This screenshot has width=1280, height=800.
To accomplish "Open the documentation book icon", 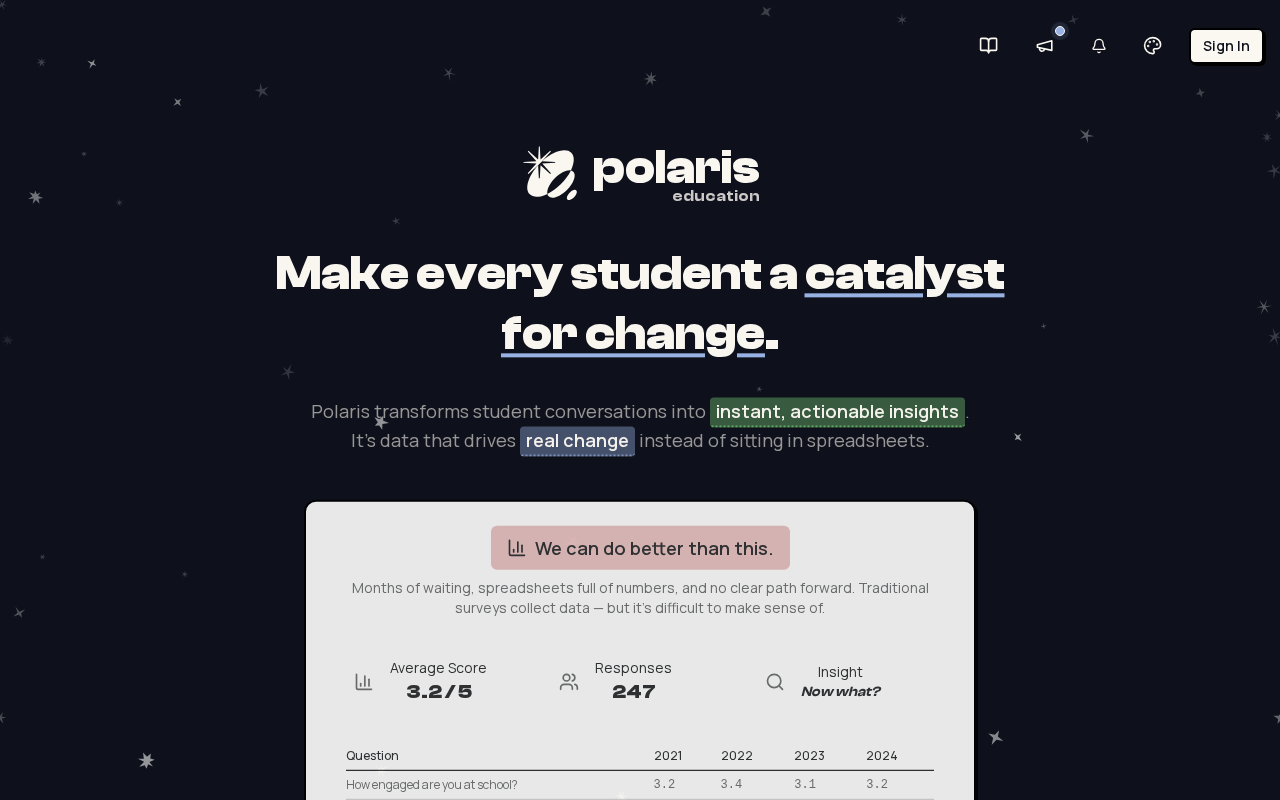I will click(988, 46).
